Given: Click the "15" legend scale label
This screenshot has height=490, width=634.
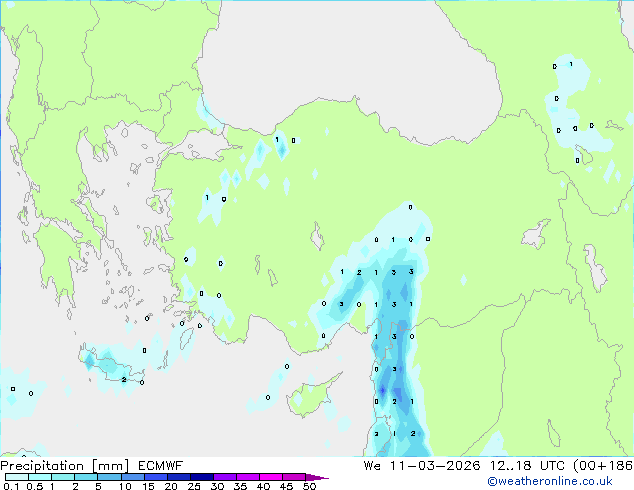Looking at the screenshot, I should pos(148,486).
